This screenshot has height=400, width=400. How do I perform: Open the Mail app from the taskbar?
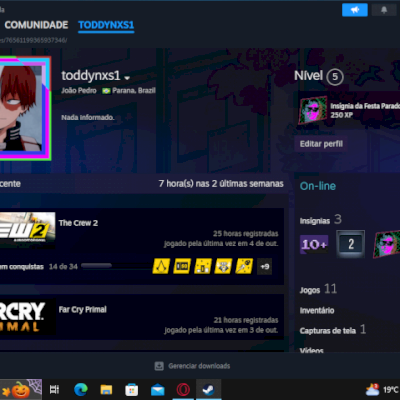[157, 390]
